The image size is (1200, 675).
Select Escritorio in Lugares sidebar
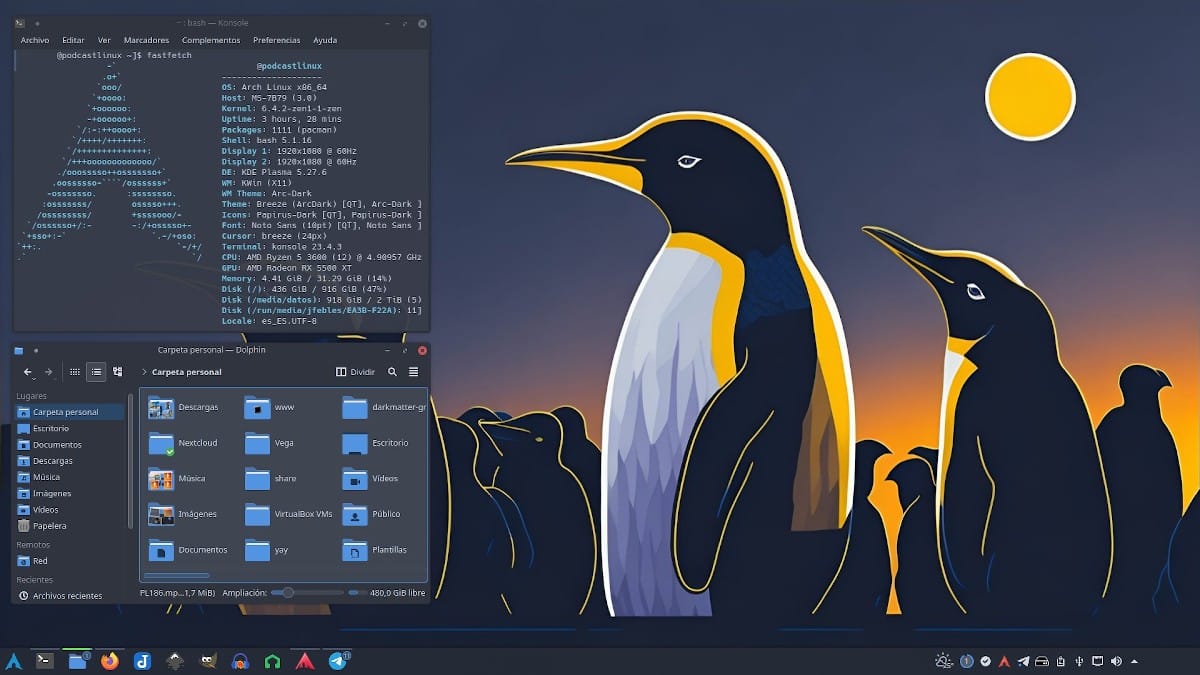[70, 428]
